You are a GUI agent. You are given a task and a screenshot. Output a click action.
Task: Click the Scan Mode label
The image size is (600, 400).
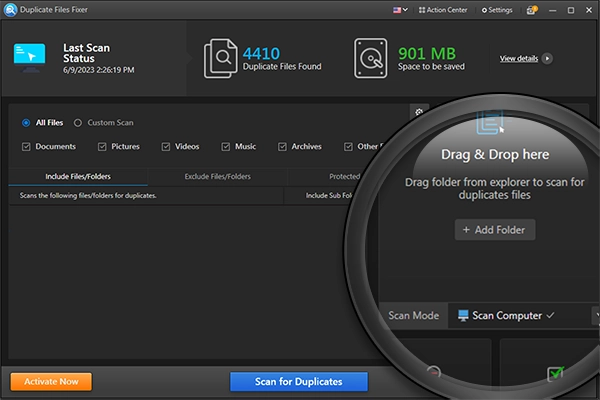414,315
